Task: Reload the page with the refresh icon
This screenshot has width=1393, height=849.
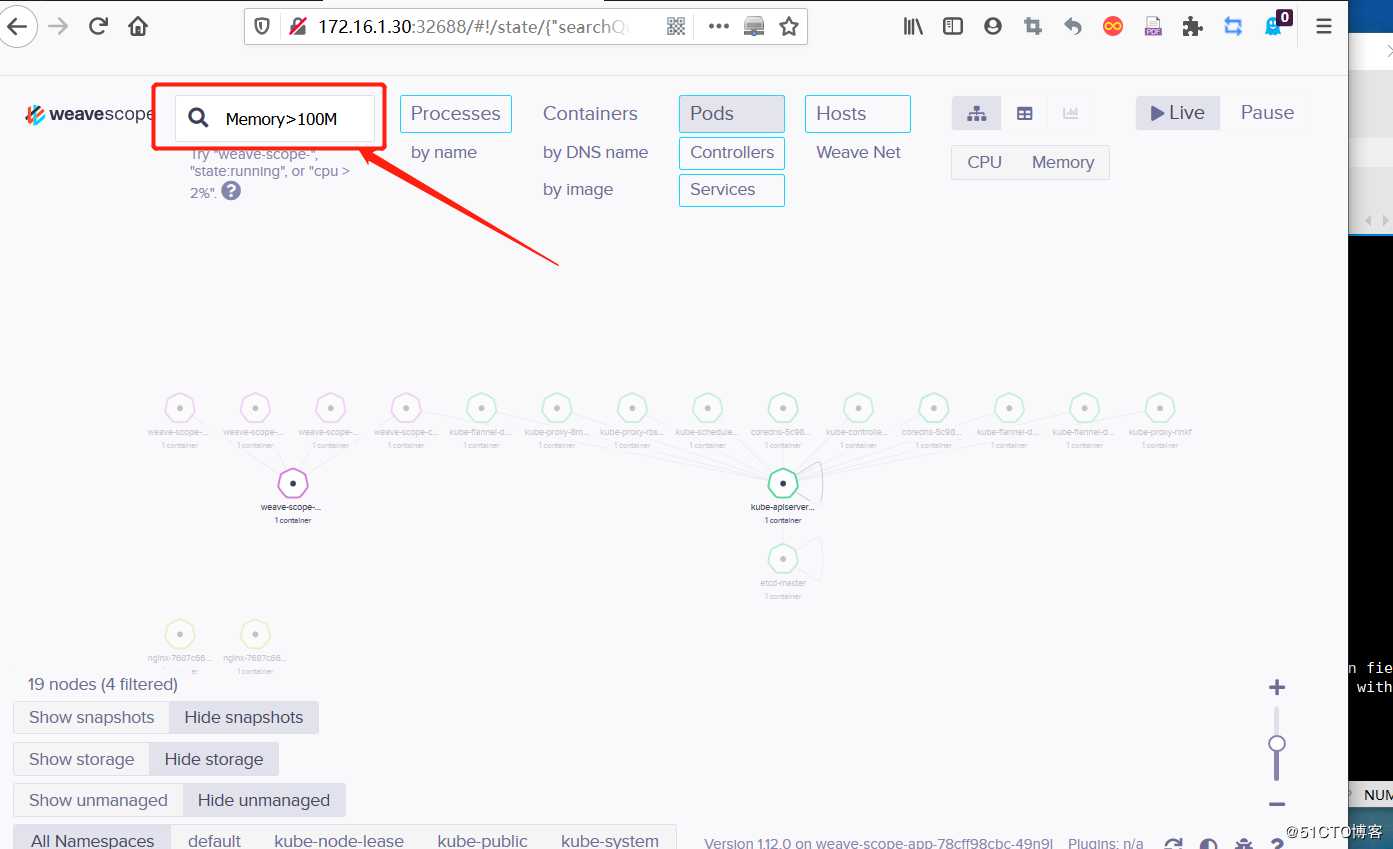Action: 98,27
